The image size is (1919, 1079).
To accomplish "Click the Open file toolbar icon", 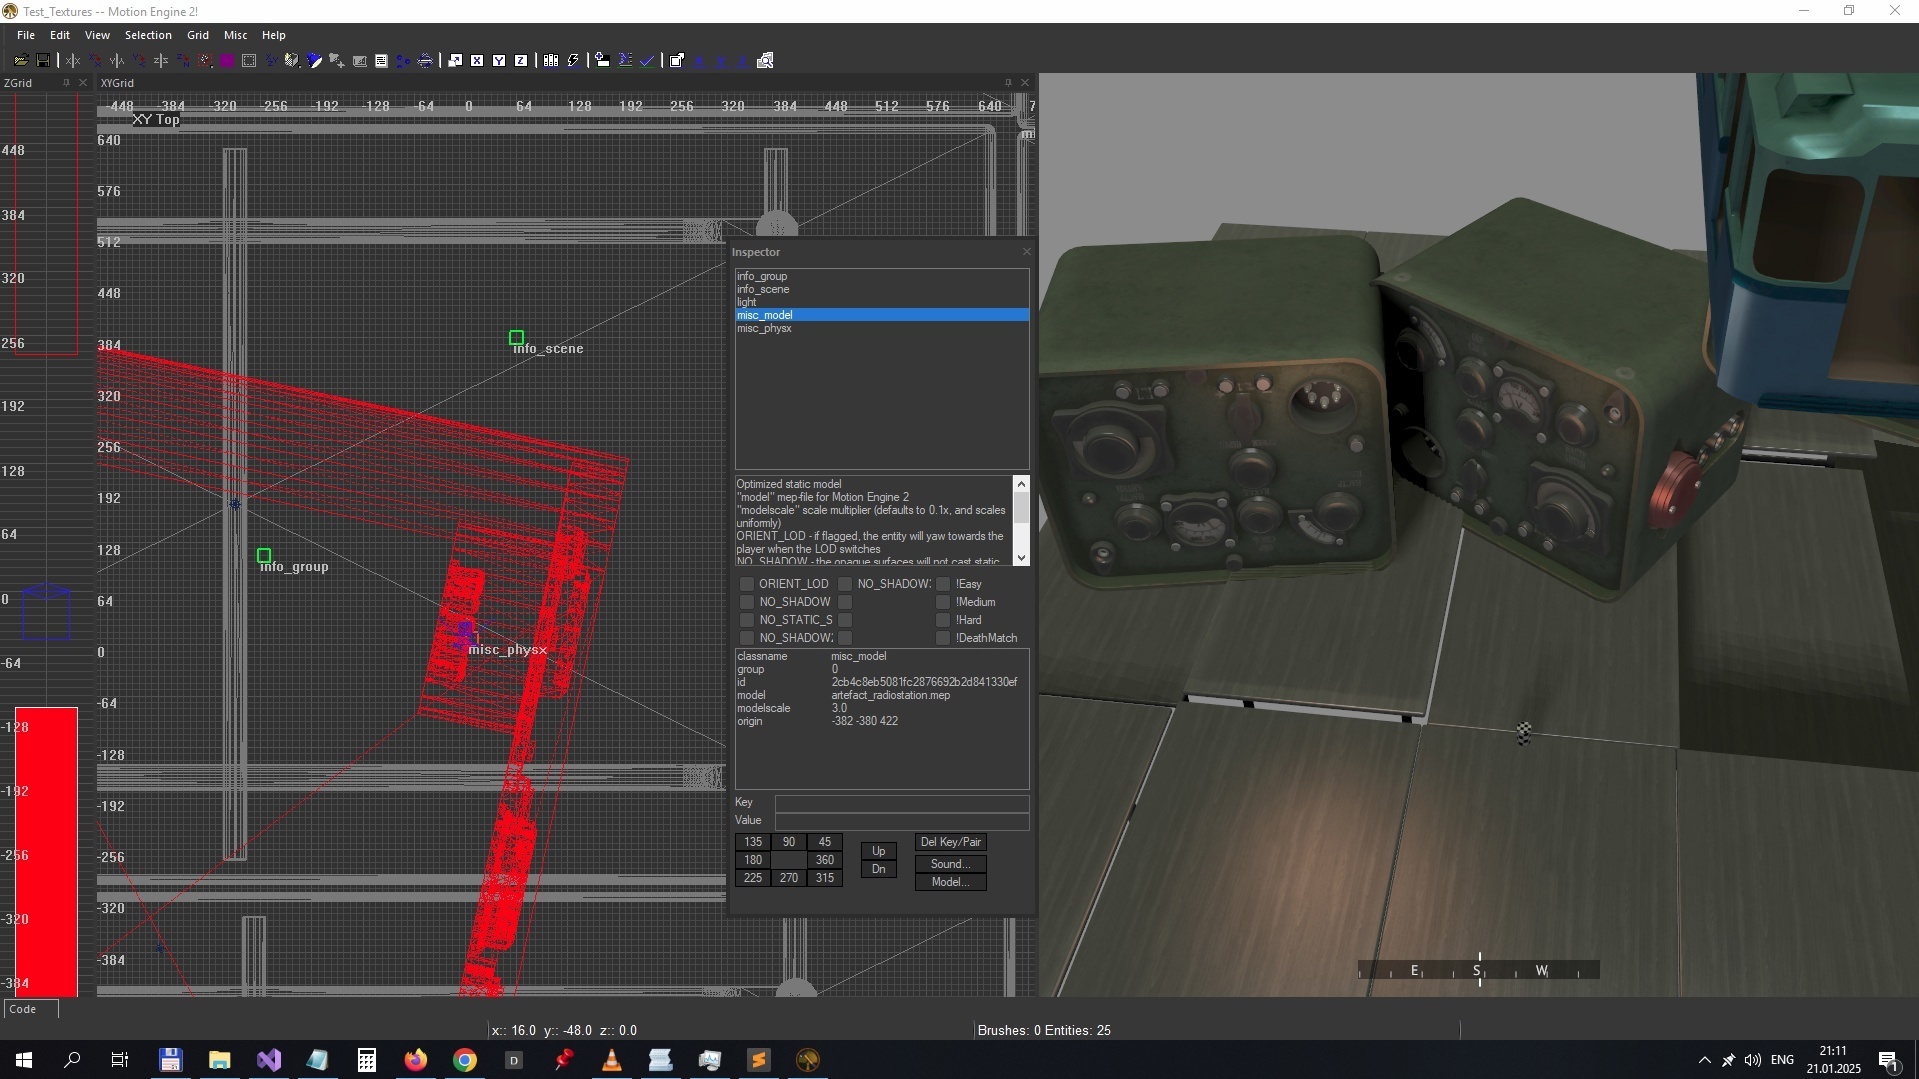I will point(21,60).
